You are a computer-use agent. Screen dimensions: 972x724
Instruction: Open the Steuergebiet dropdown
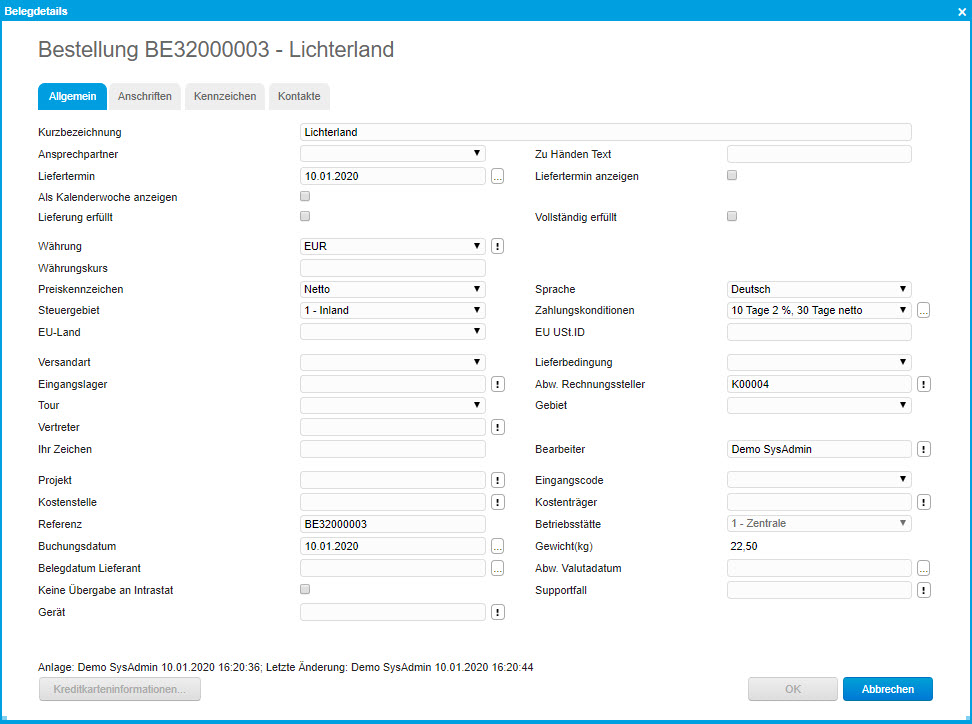[392, 310]
